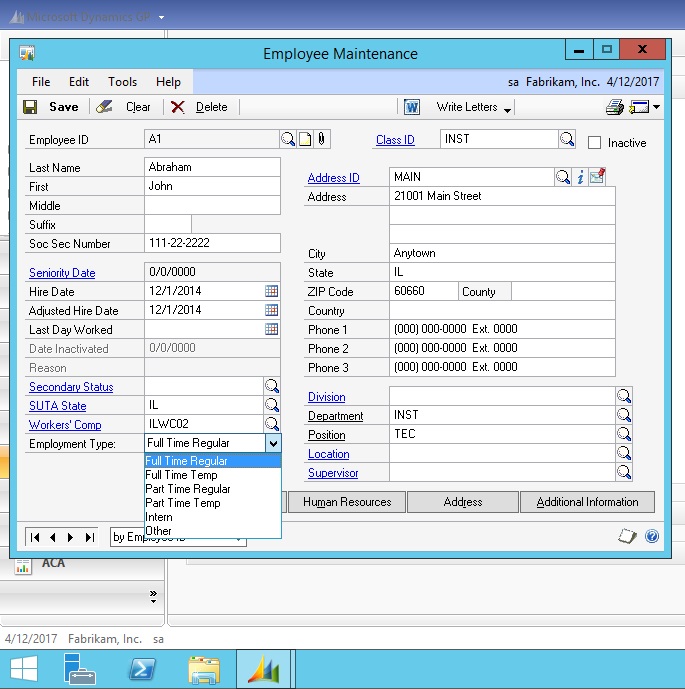The height and width of the screenshot is (689, 685).
Task: Open the Help menu
Action: click(x=168, y=82)
